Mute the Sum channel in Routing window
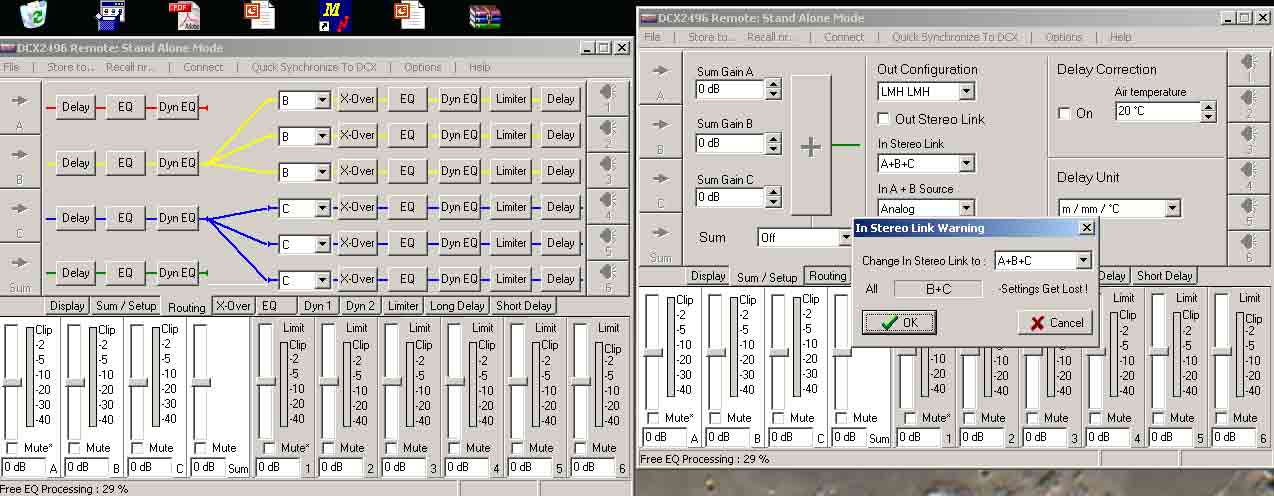 pyautogui.click(x=201, y=448)
